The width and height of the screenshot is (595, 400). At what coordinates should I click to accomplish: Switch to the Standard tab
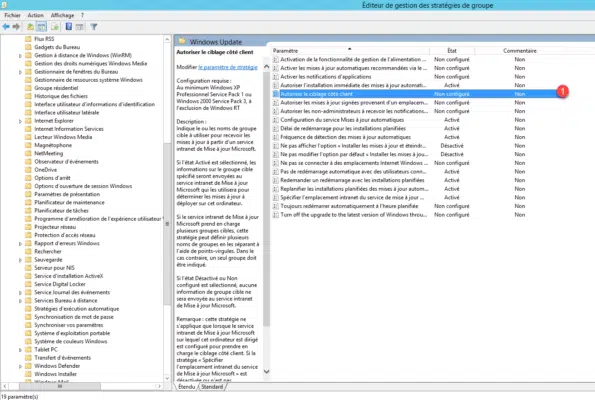pyautogui.click(x=212, y=387)
